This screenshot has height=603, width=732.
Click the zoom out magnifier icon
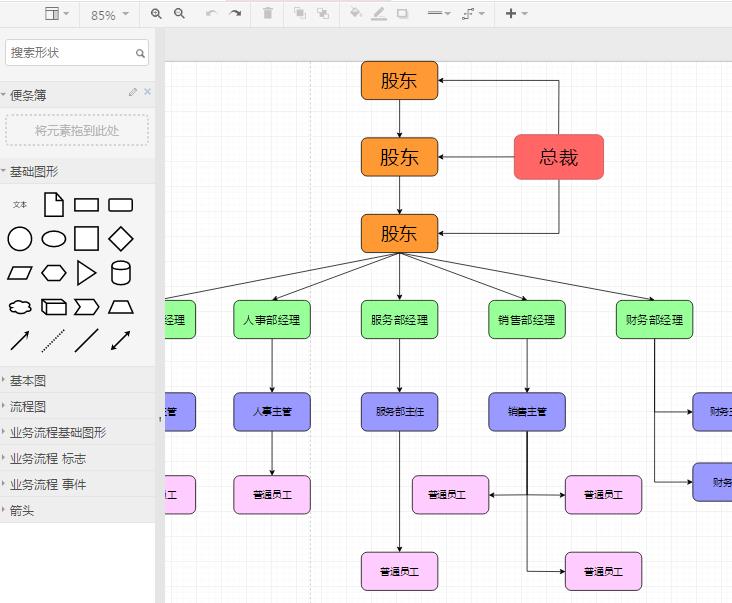[179, 14]
